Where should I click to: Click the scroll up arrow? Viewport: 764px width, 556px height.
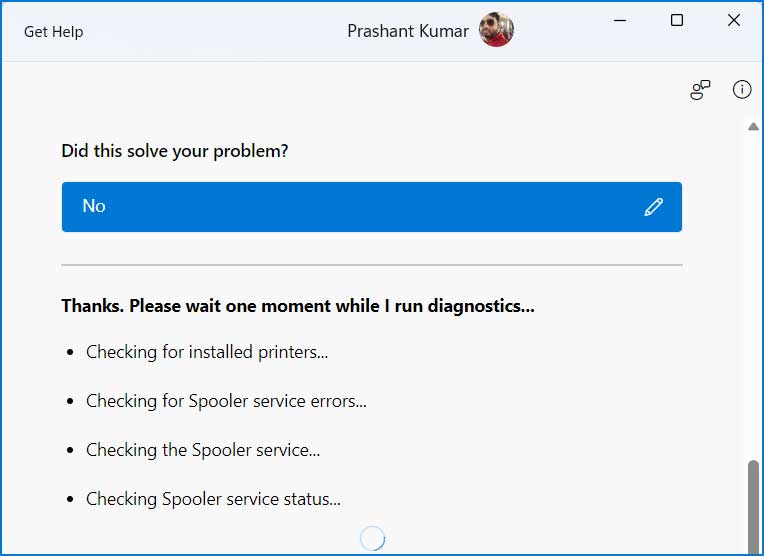point(753,127)
